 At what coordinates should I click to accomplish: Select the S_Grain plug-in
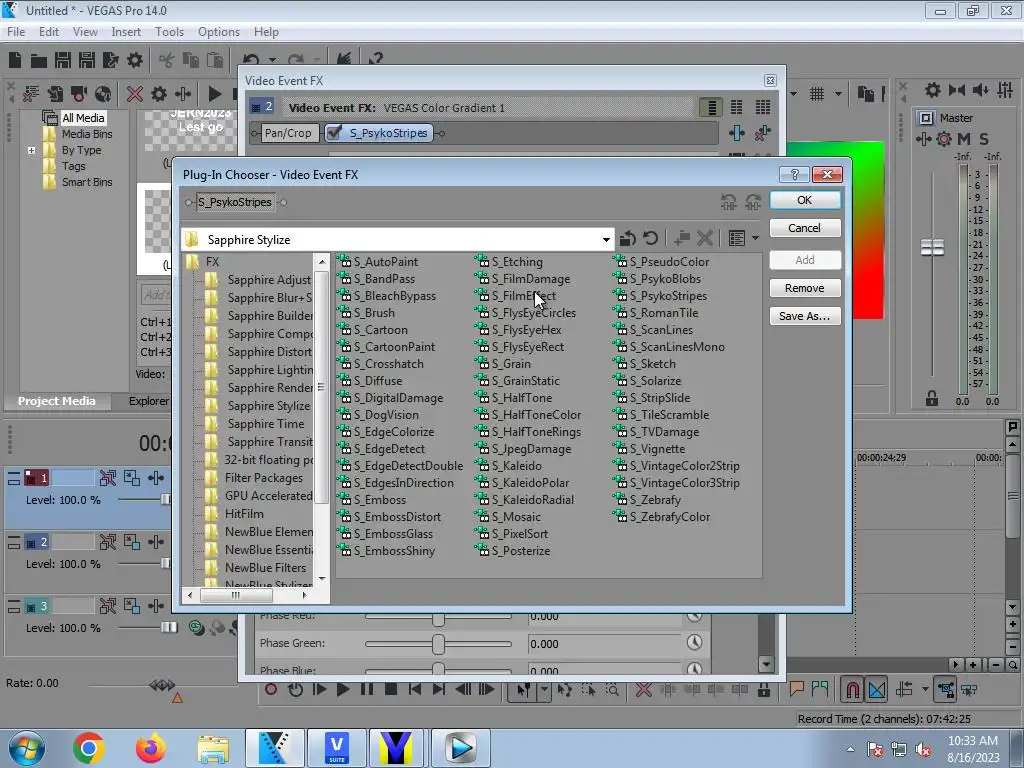[x=504, y=364]
